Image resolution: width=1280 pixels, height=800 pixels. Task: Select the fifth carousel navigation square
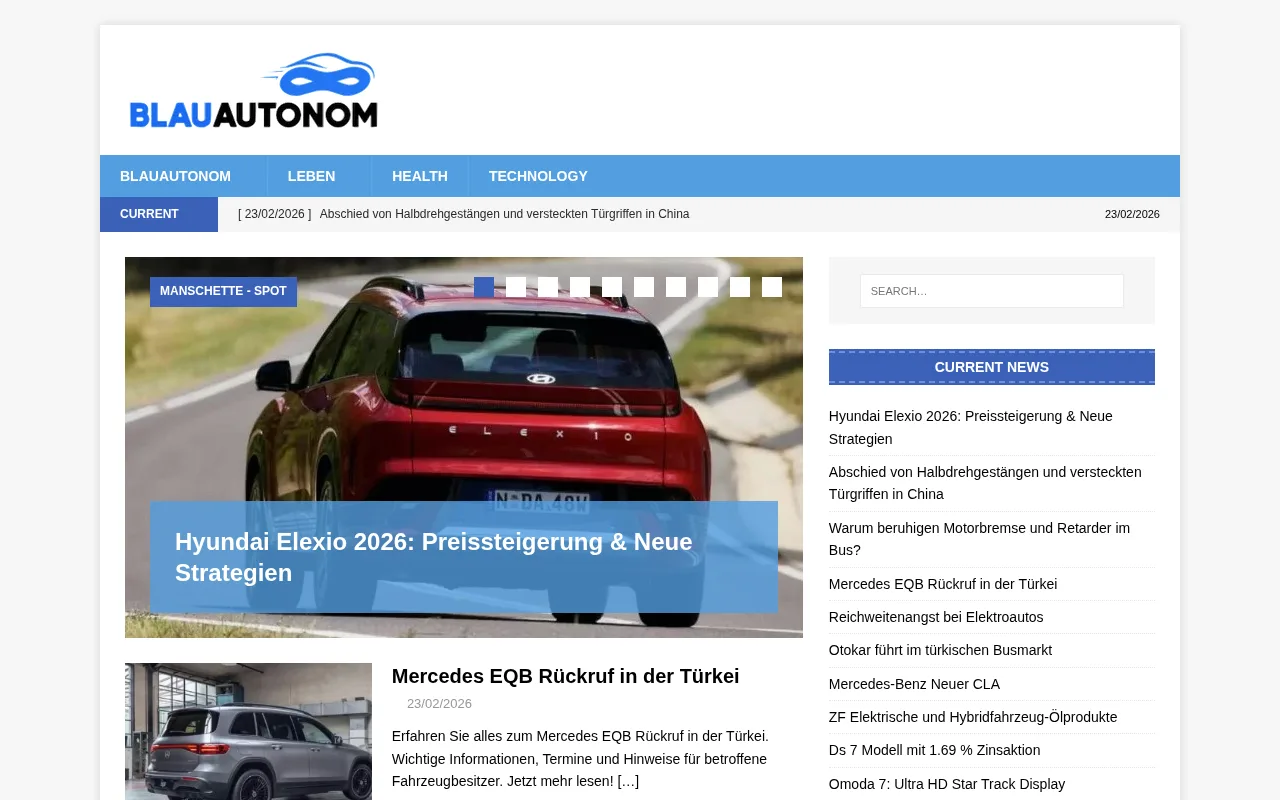click(612, 287)
